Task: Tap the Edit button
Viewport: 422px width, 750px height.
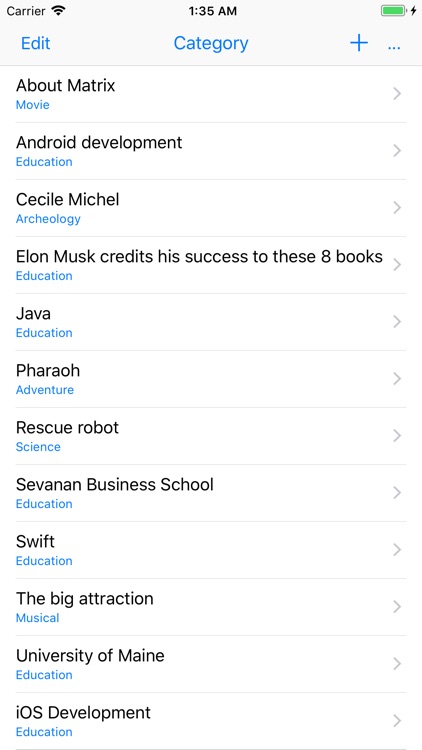Action: 35,43
